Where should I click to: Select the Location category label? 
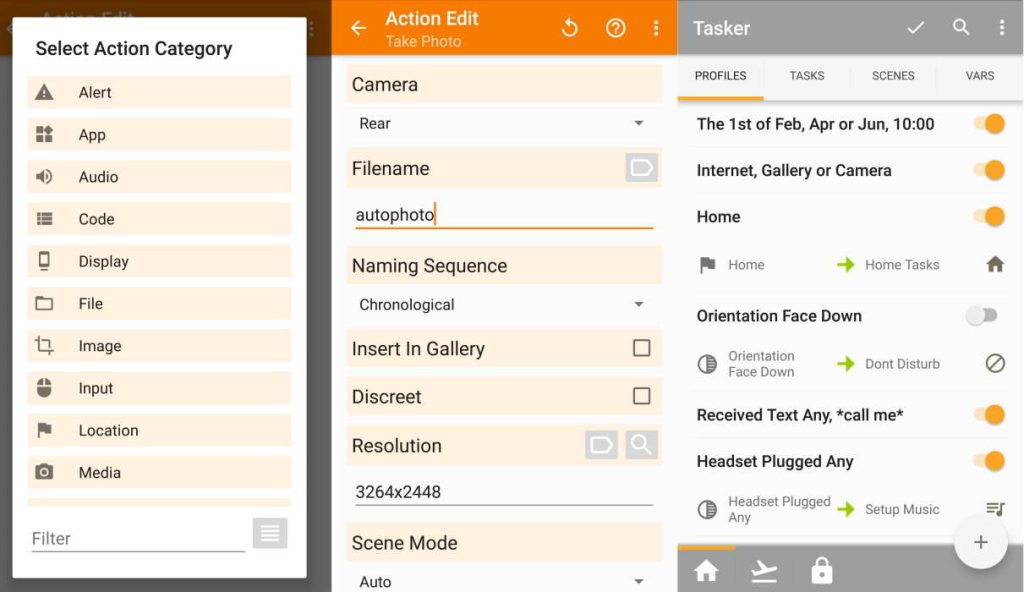108,430
